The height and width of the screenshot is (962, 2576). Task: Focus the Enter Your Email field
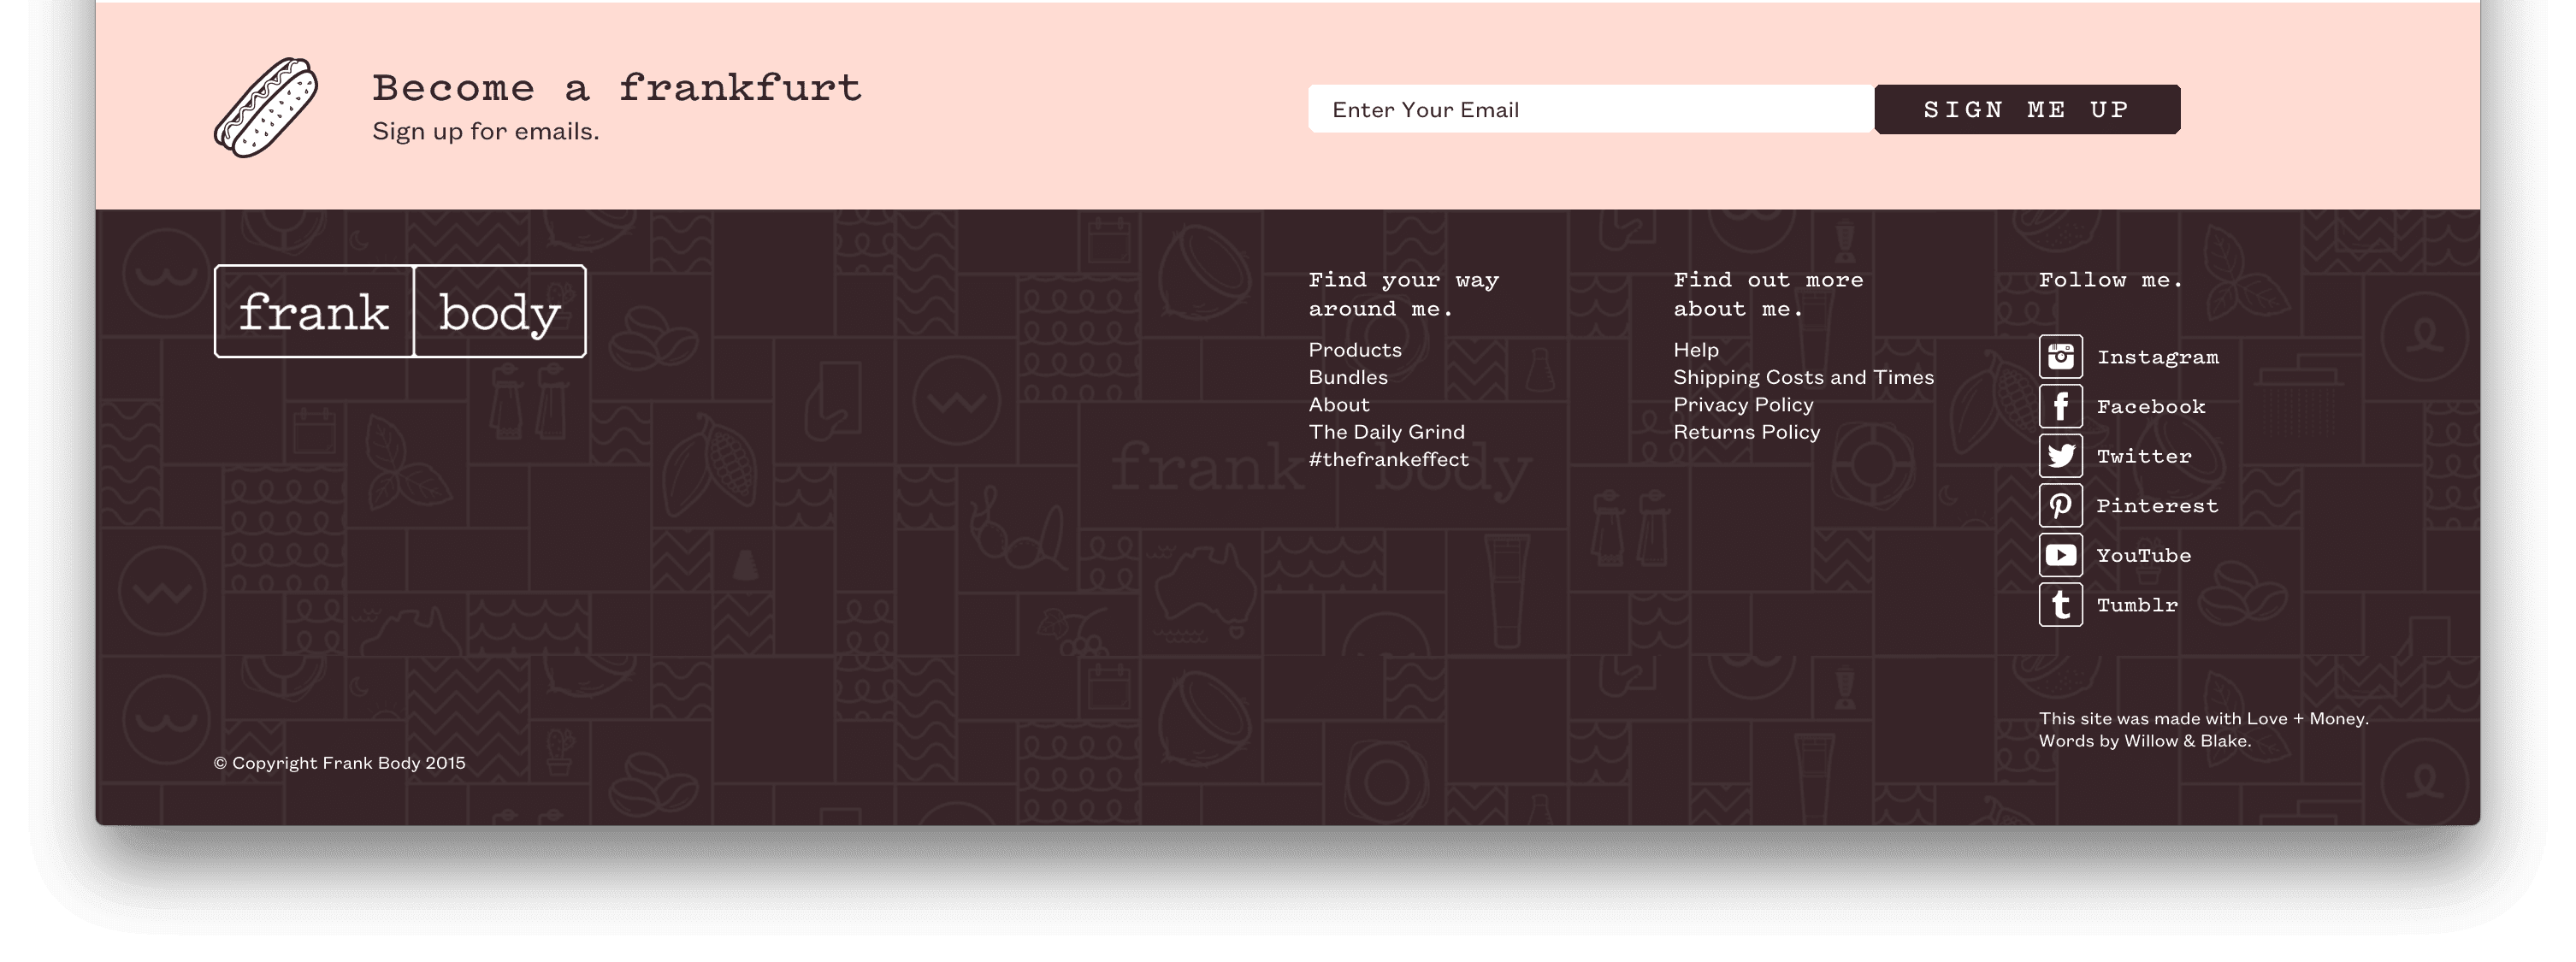1590,109
